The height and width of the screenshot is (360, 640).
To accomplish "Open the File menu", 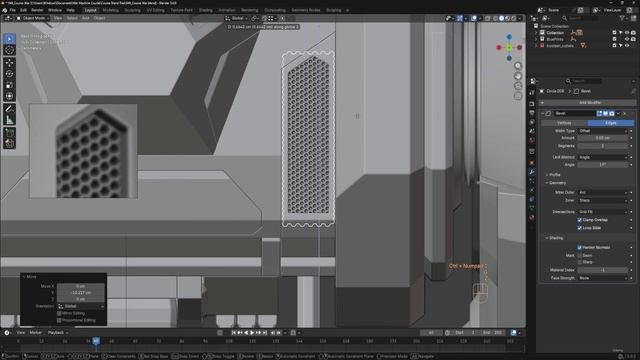I will [x=13, y=10].
